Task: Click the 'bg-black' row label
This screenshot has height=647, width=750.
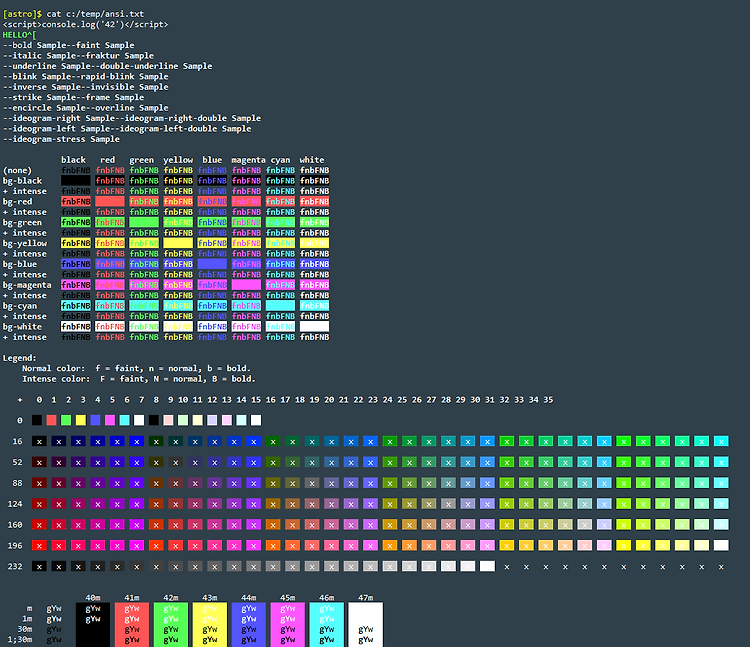Action: (x=22, y=181)
